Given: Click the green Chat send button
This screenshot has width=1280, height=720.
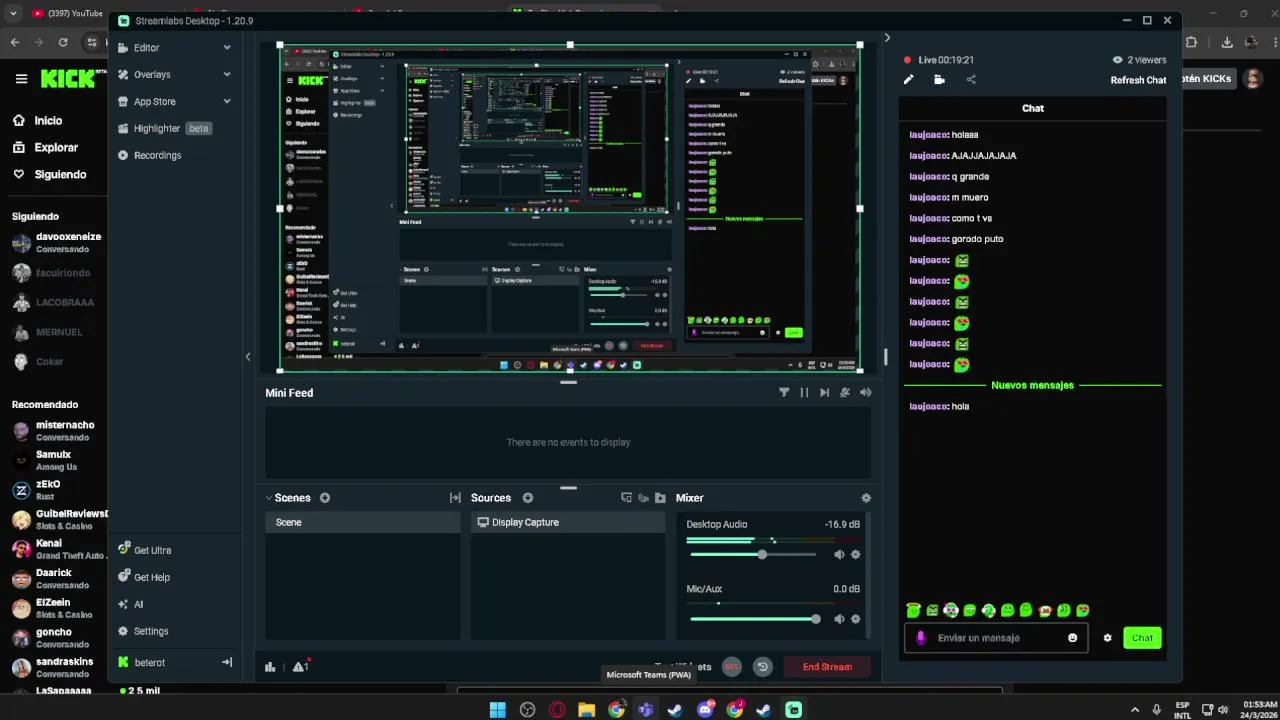Looking at the screenshot, I should pyautogui.click(x=1142, y=638).
